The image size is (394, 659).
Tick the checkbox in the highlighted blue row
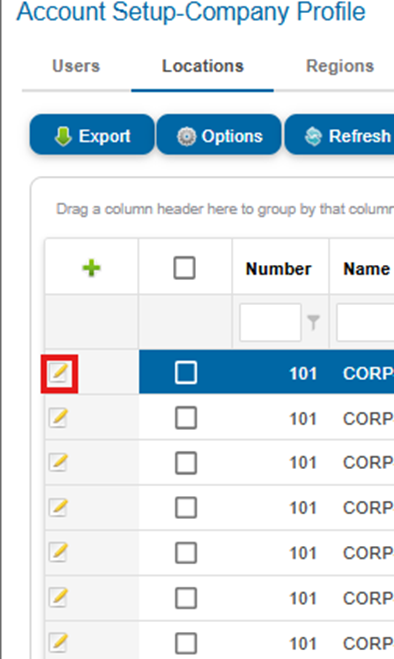pos(185,373)
